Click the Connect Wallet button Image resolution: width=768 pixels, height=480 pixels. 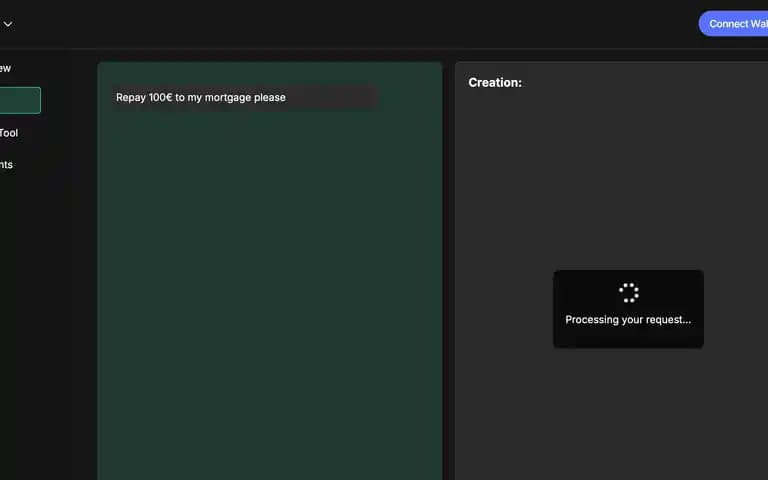pyautogui.click(x=733, y=24)
